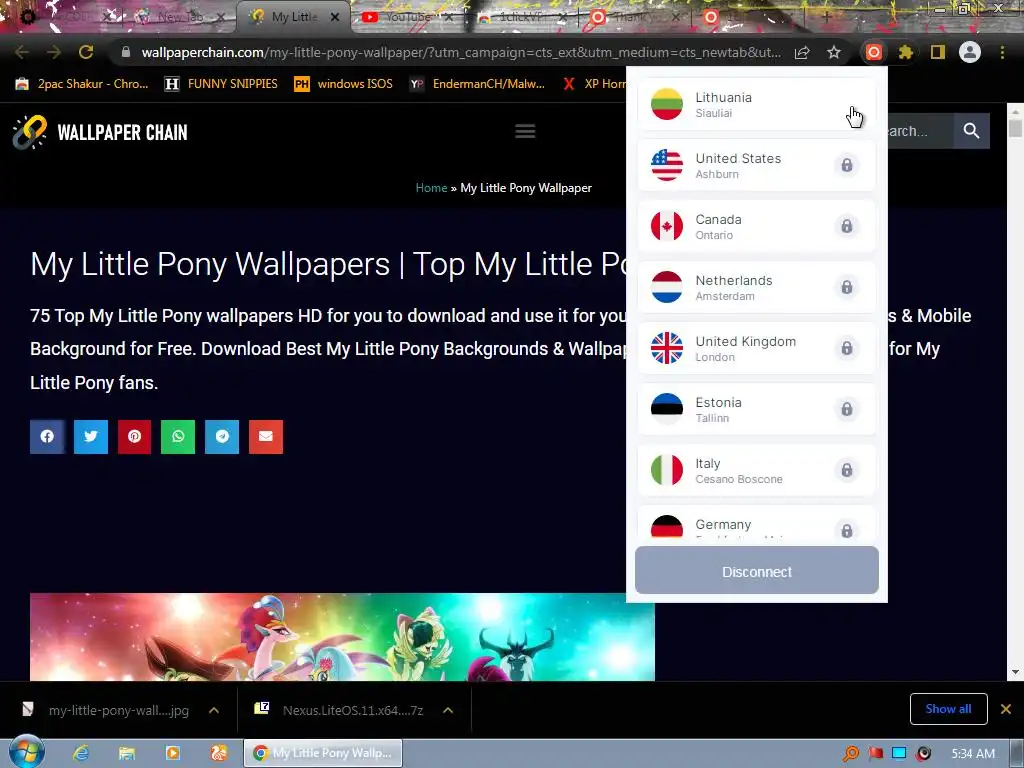Click Show all downloads

[948, 709]
